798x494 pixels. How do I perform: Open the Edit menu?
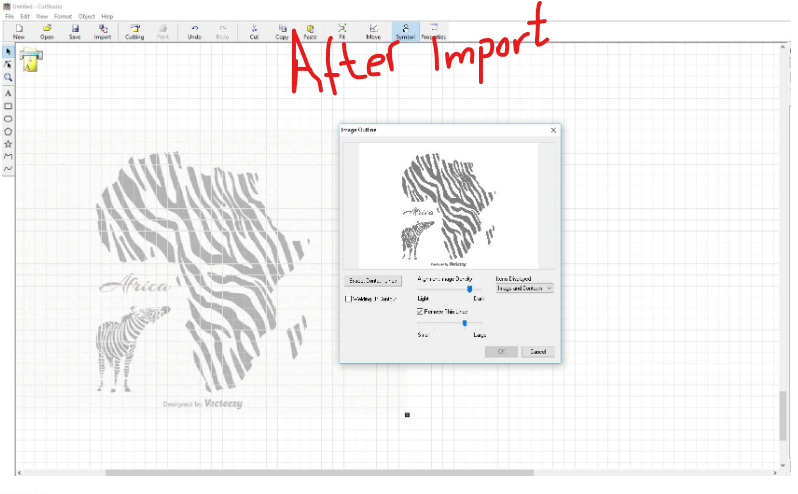pos(24,16)
